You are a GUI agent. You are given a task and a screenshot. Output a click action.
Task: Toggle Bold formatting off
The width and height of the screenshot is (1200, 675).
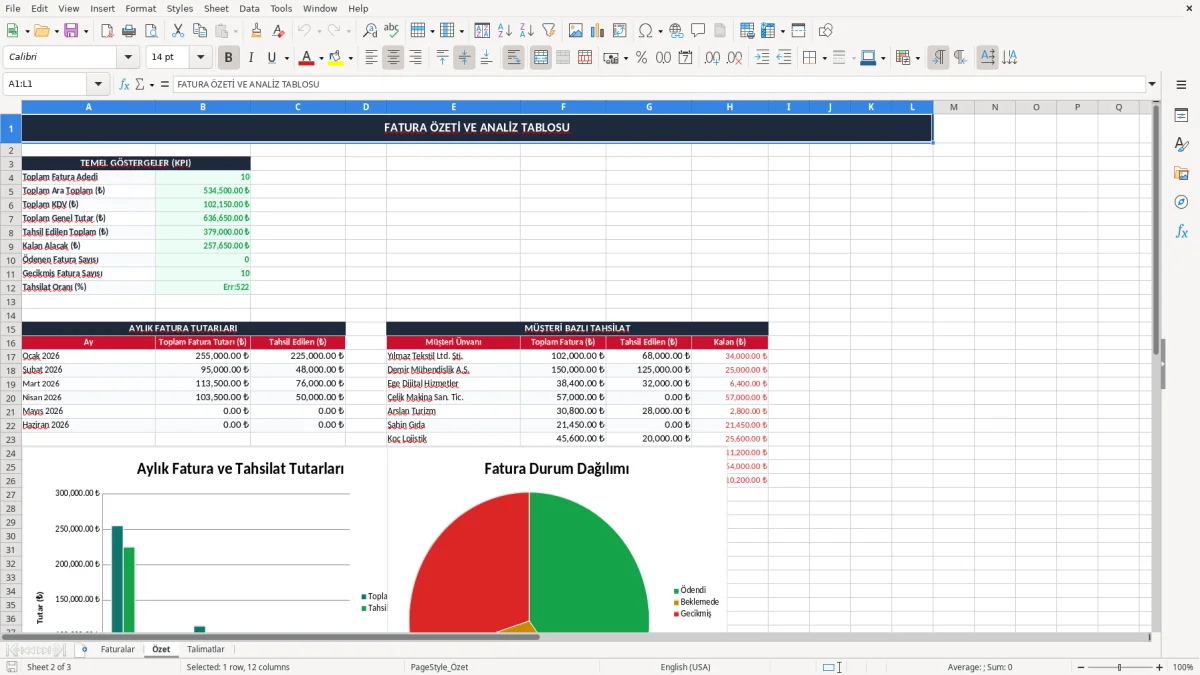229,58
